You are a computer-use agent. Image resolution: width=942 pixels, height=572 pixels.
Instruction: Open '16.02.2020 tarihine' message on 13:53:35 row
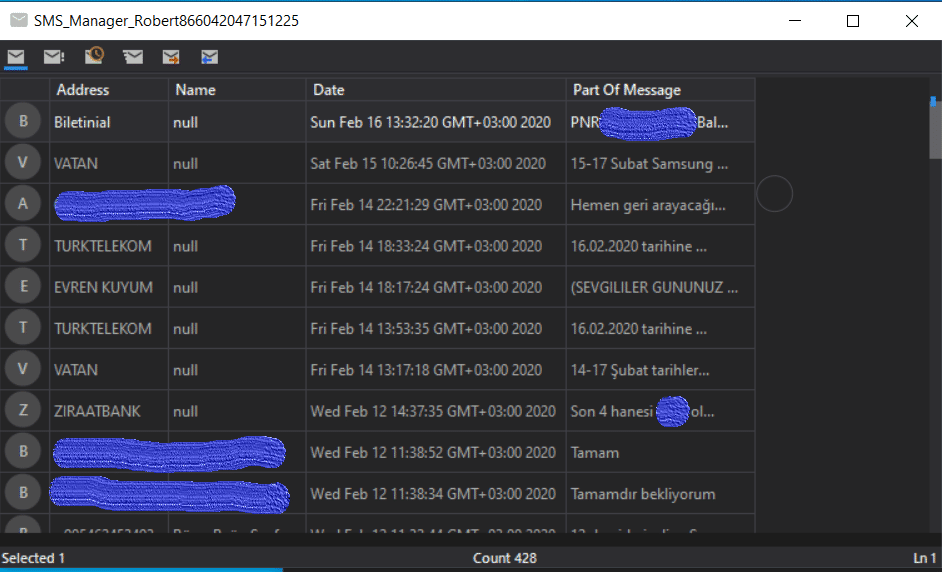coord(660,329)
